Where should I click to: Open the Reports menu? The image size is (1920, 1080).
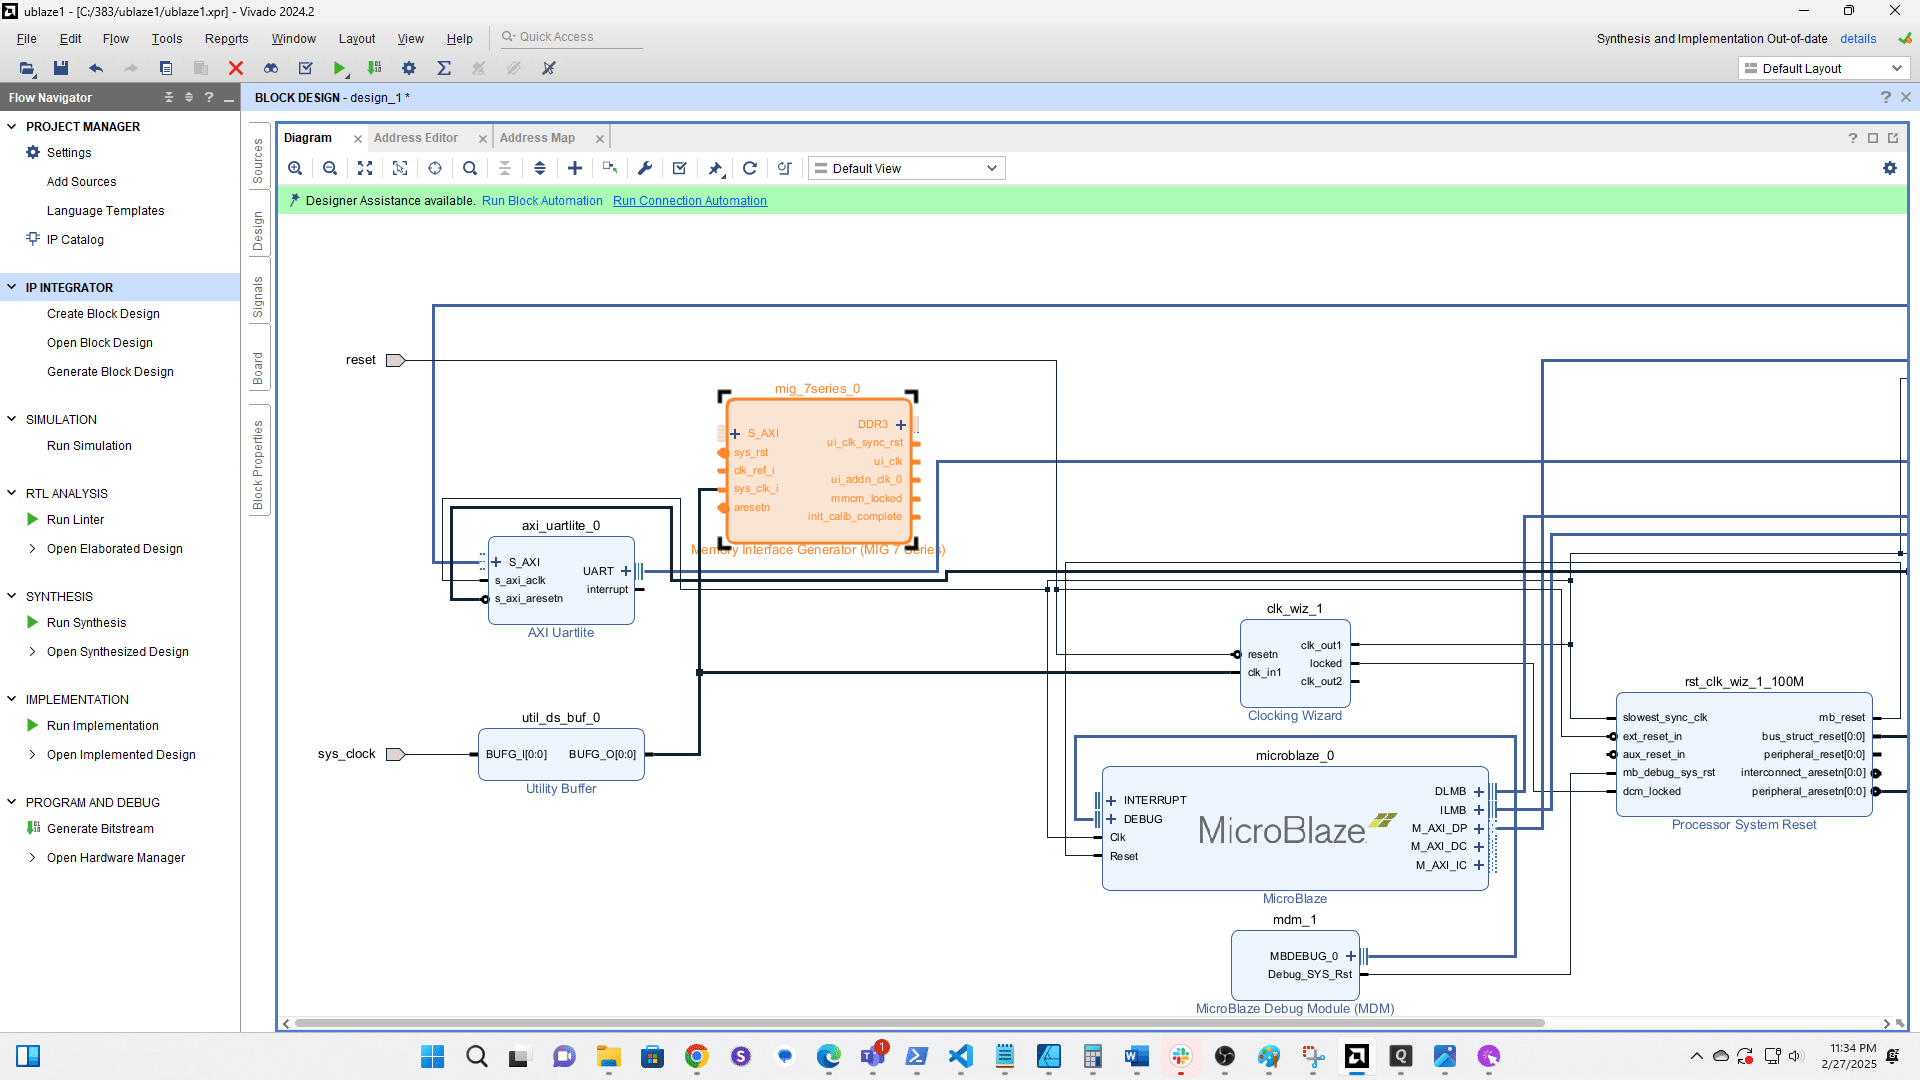coord(226,38)
